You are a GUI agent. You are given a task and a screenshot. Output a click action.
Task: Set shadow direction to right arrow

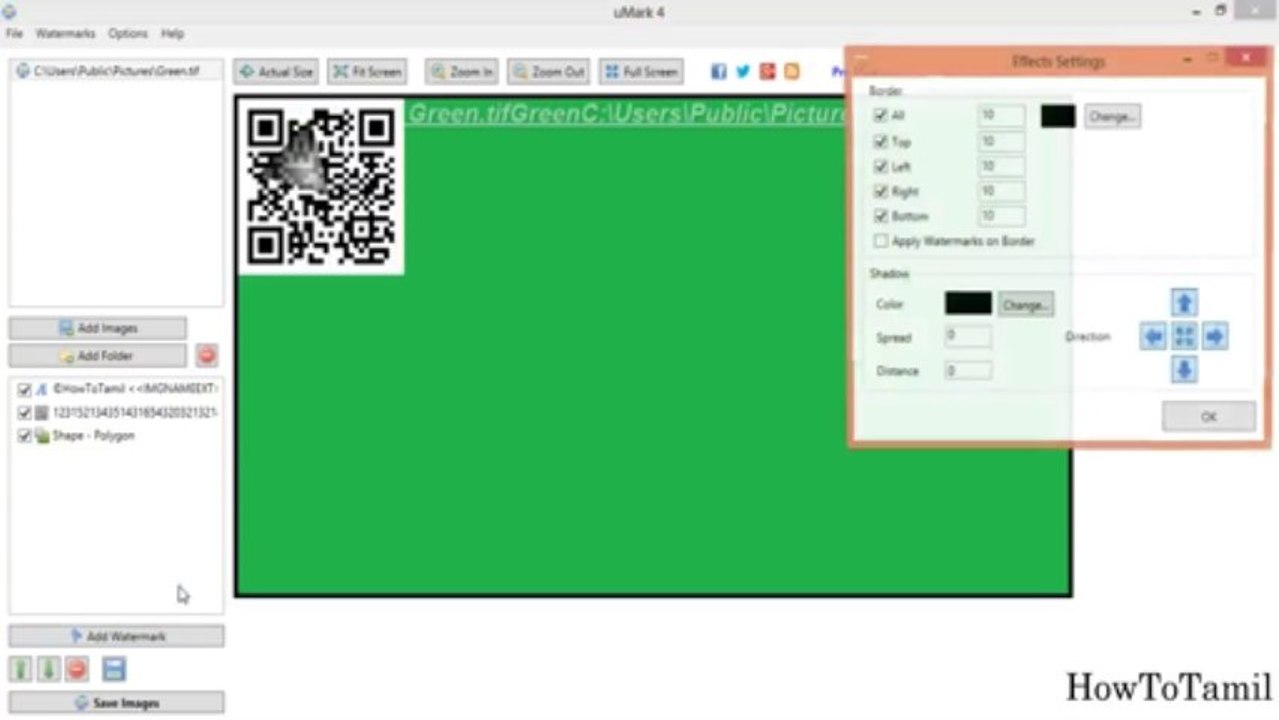(x=1215, y=337)
